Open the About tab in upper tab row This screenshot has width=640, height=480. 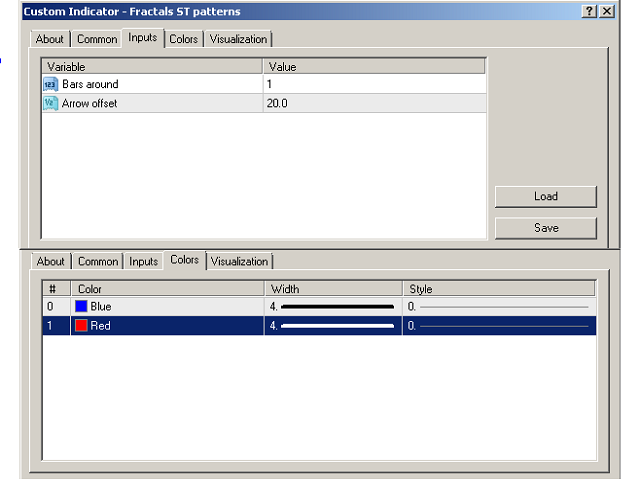[x=50, y=39]
